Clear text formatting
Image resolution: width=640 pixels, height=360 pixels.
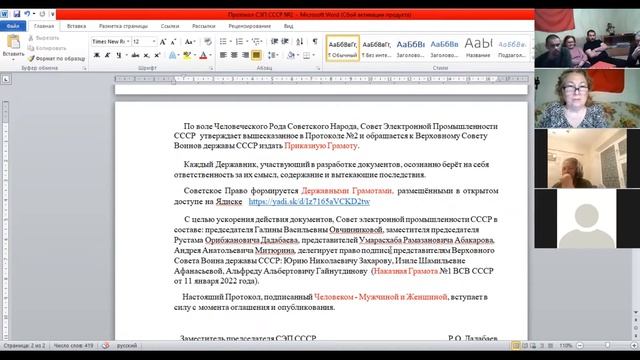tap(208, 42)
